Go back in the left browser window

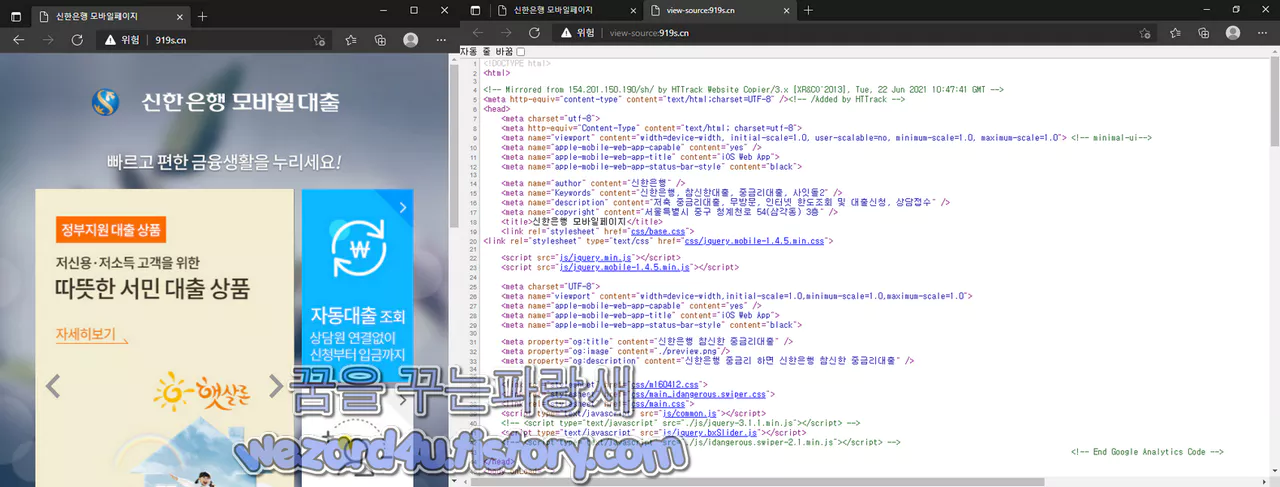point(19,40)
